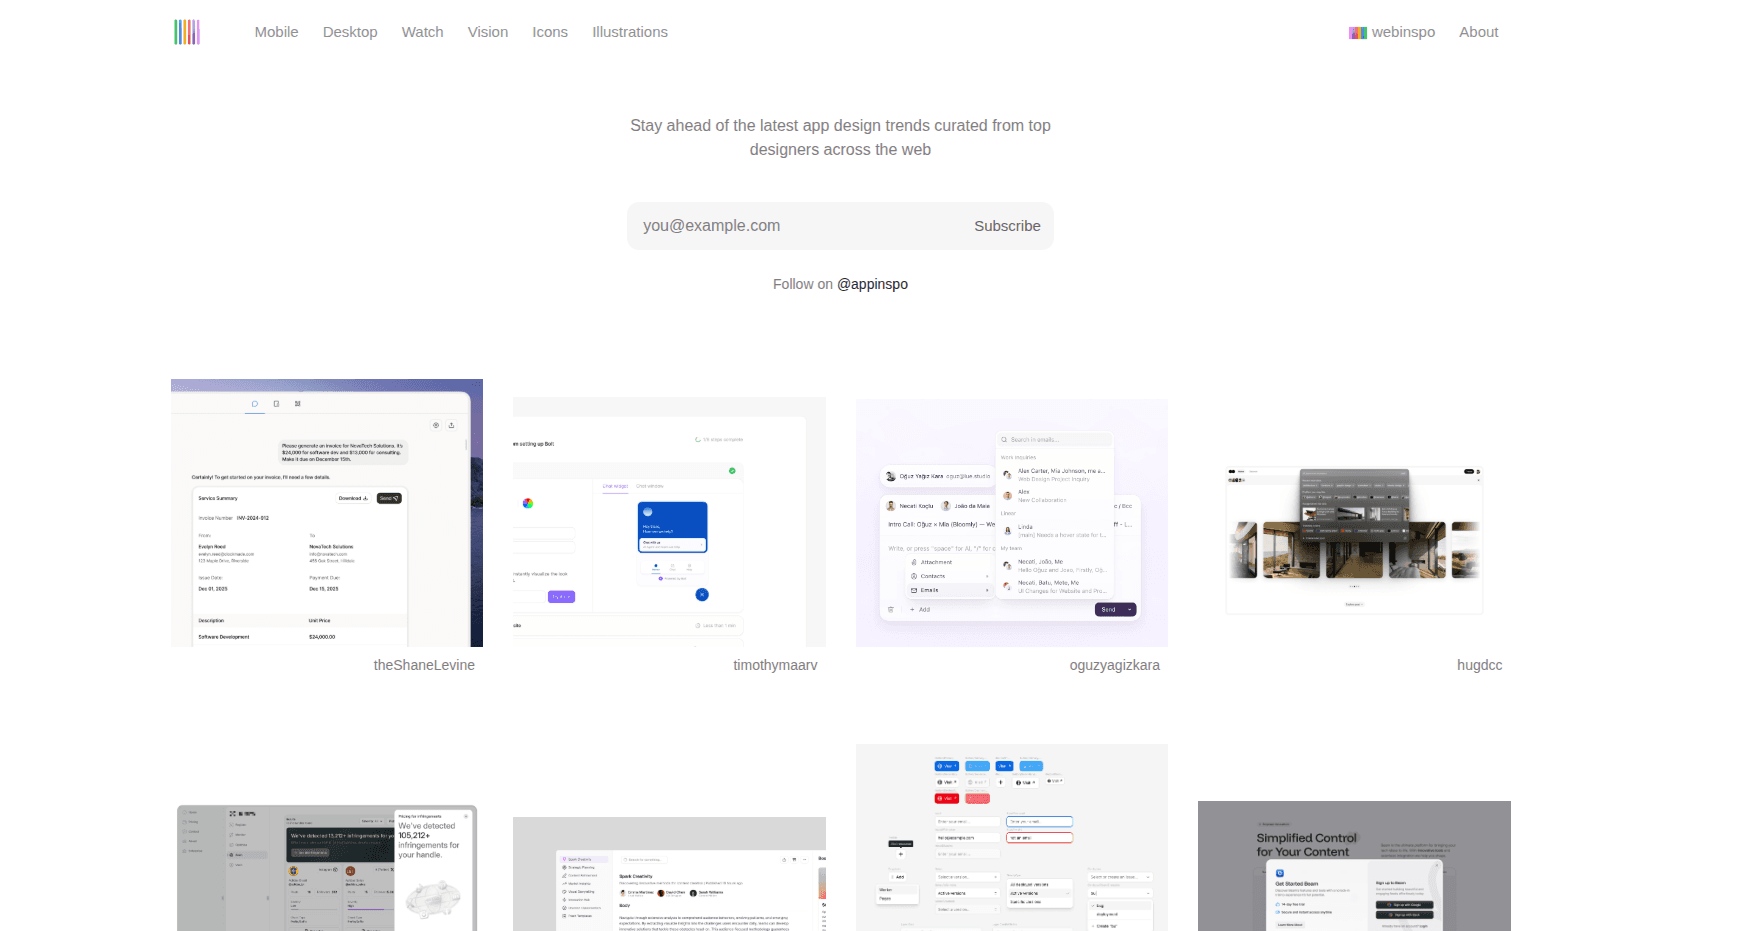Open timothymaarv design thumbnail

pos(669,522)
